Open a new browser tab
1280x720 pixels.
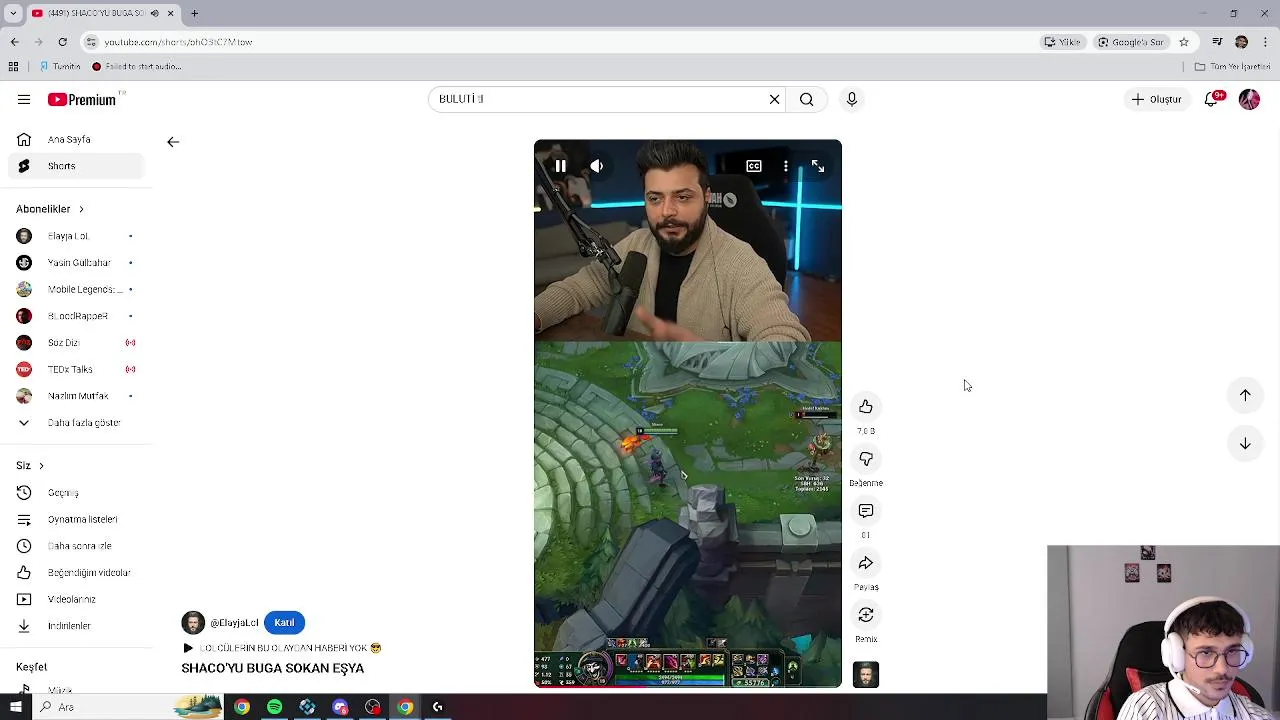coord(194,13)
